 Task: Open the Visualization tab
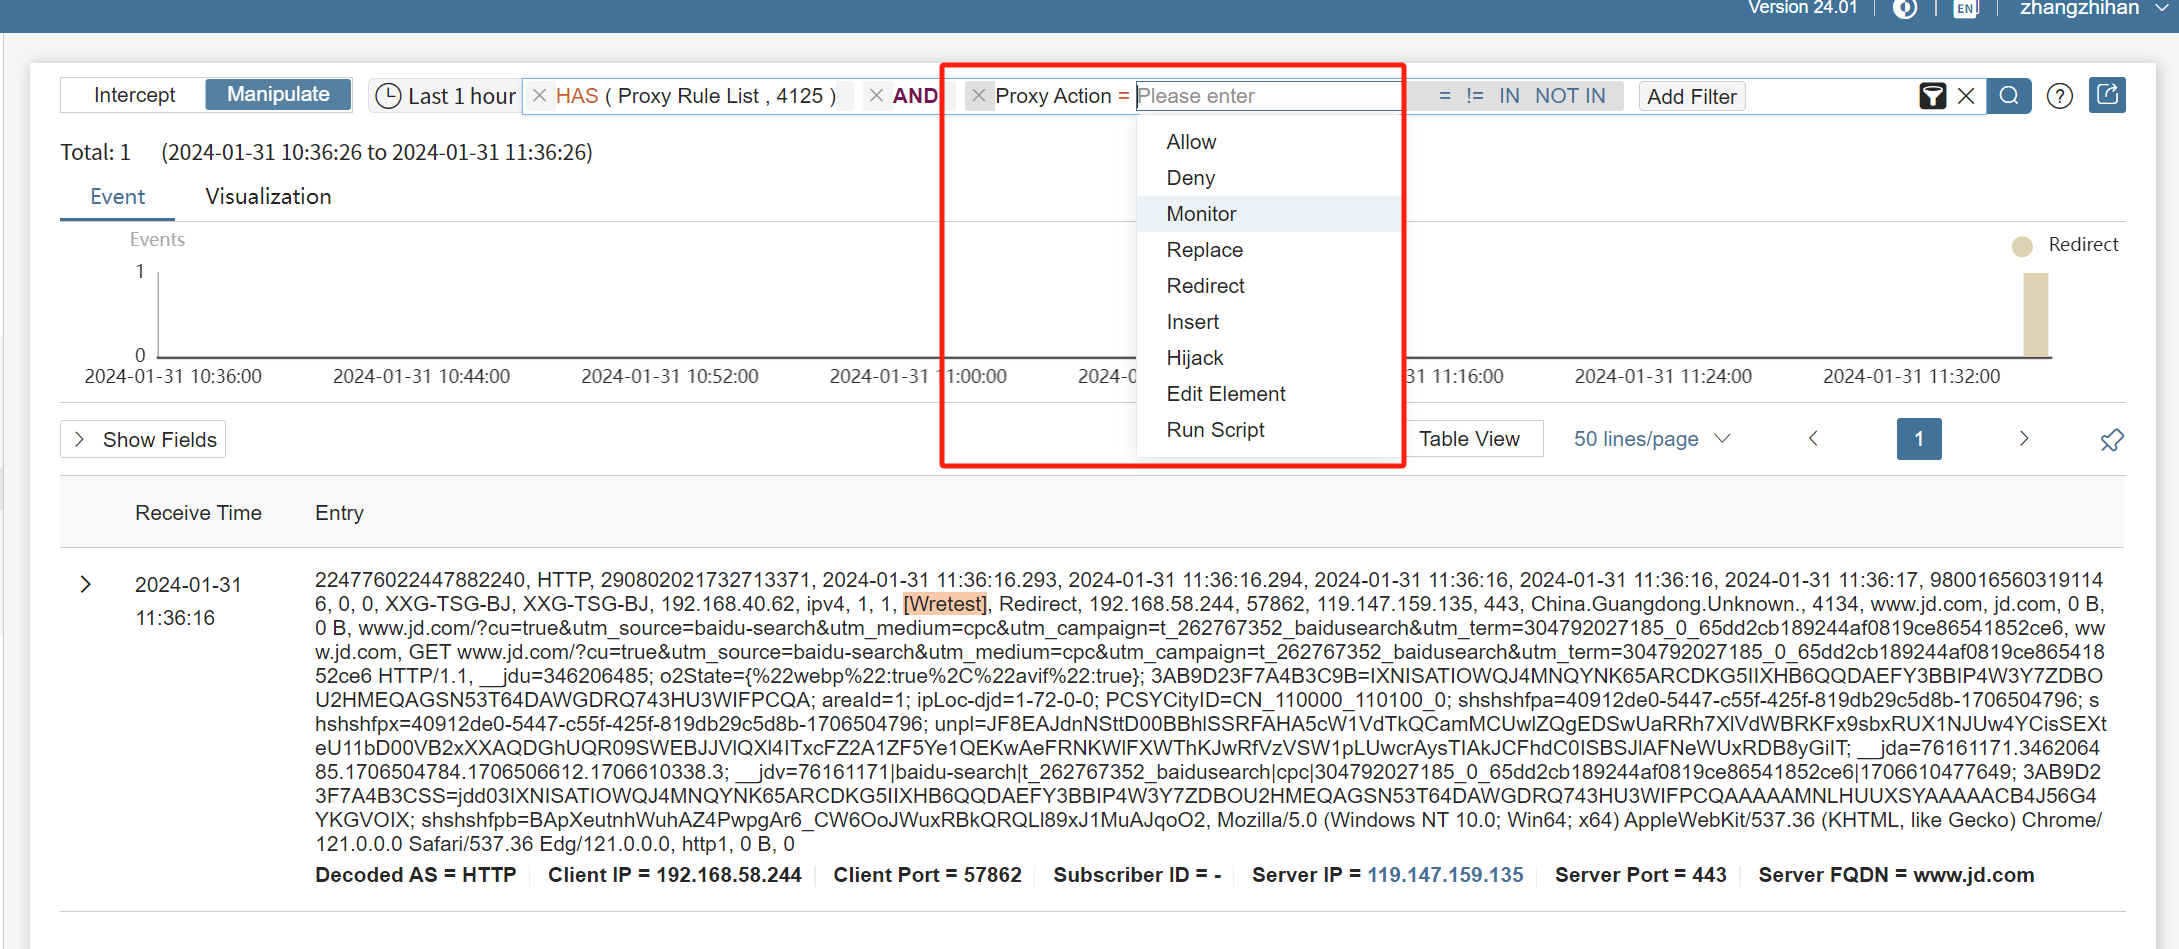coord(268,197)
